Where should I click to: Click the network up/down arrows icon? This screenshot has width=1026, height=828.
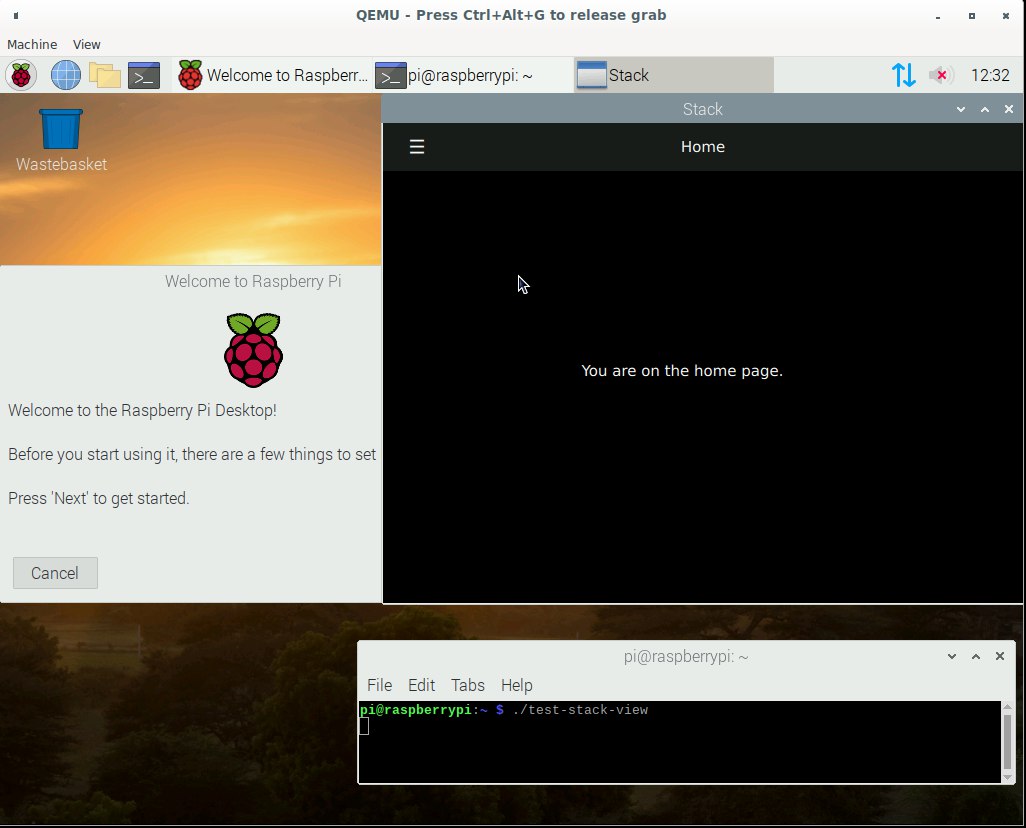904,75
